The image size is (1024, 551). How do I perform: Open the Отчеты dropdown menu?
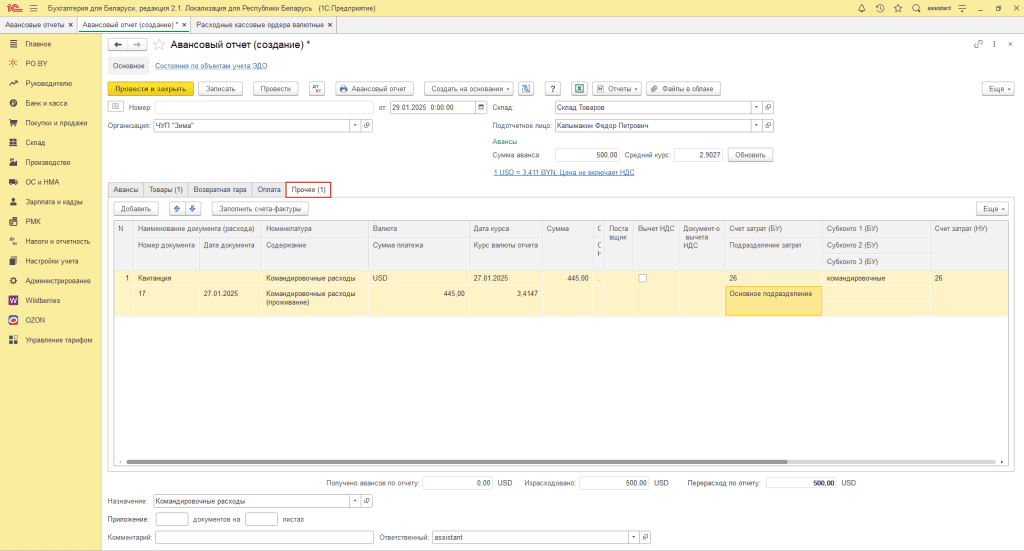click(x=617, y=89)
